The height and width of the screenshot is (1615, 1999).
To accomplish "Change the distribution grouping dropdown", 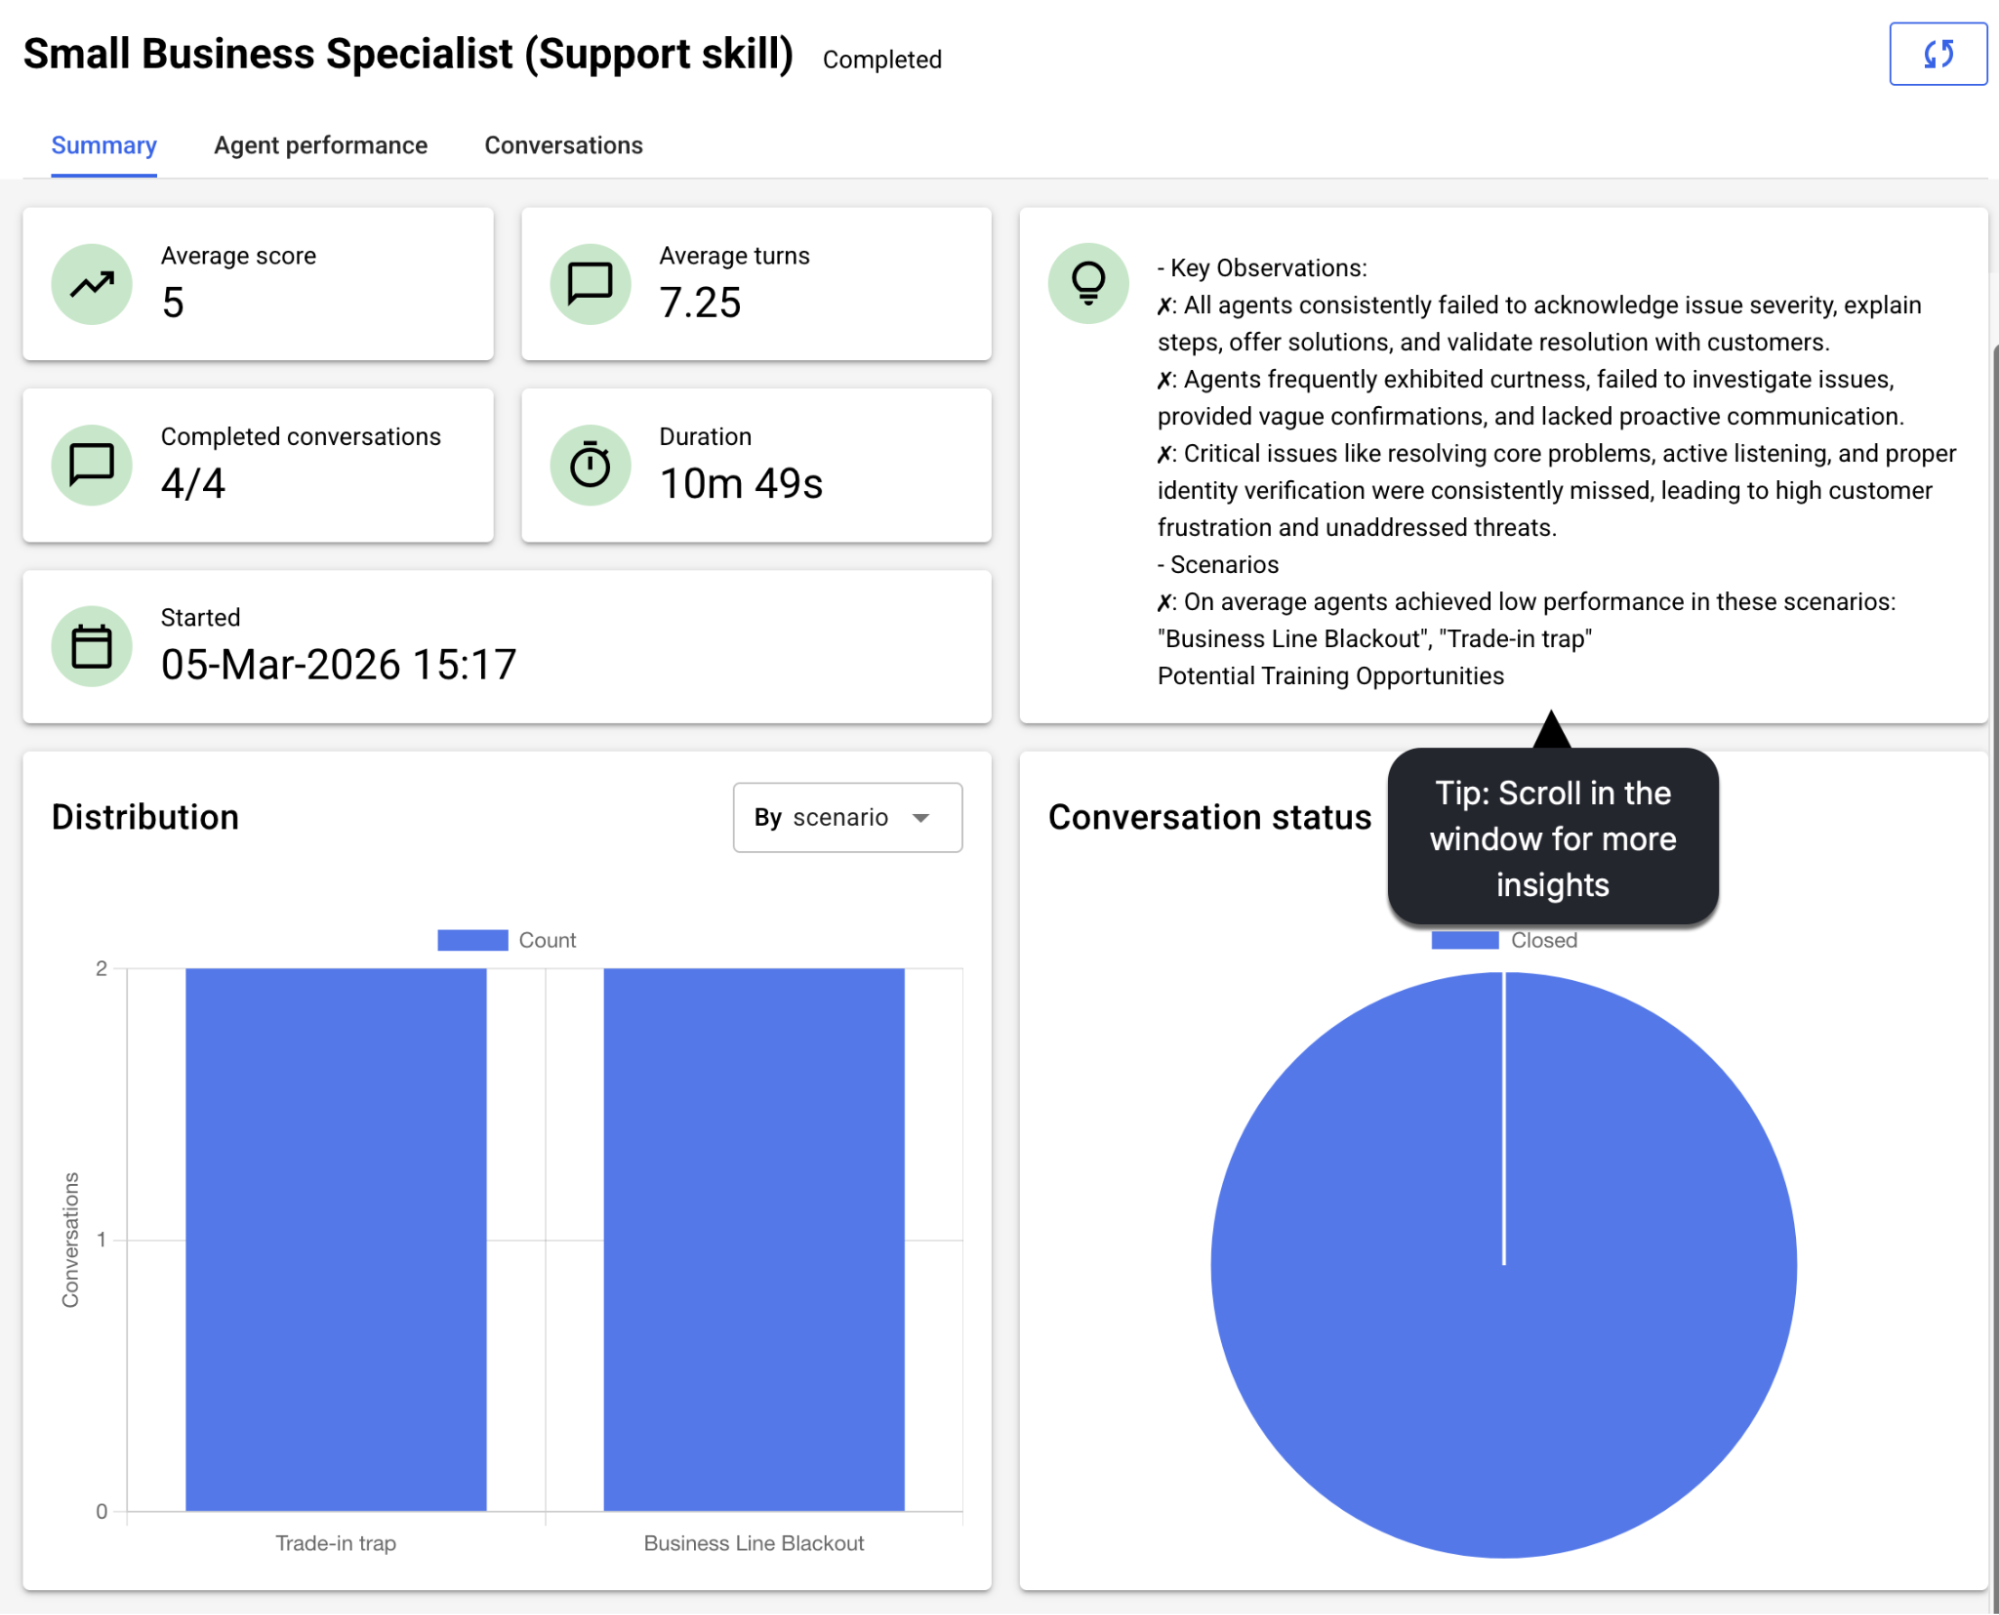I will tap(847, 817).
